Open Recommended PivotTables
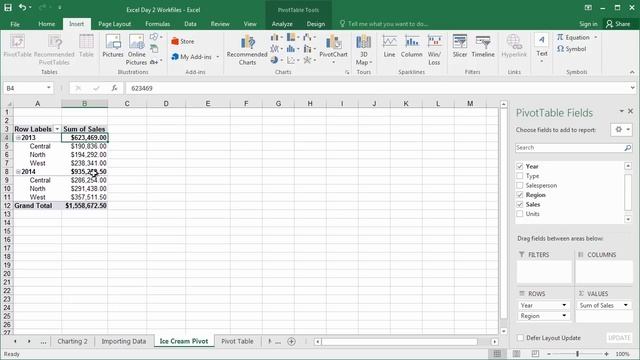640x360 pixels. 54,50
